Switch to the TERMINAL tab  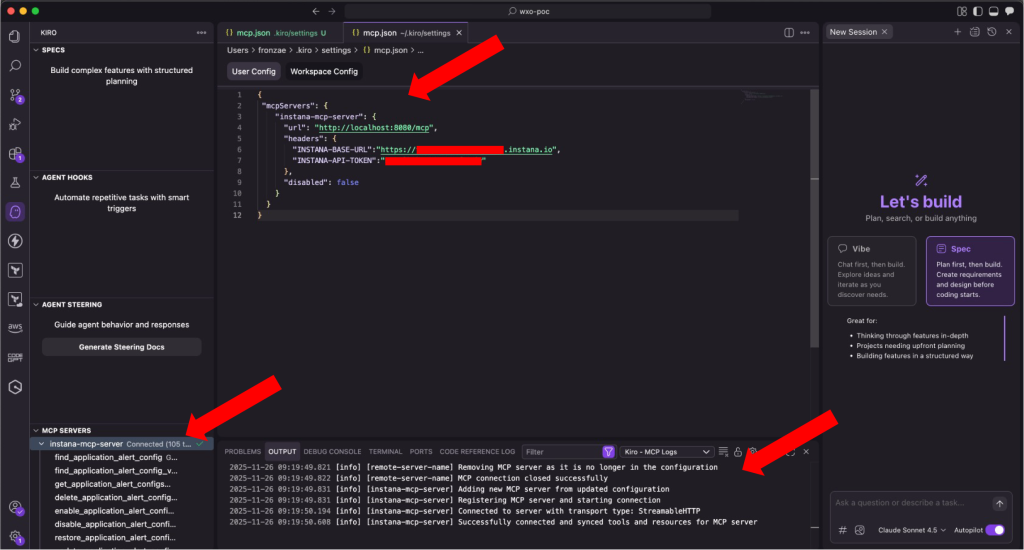pyautogui.click(x=385, y=451)
